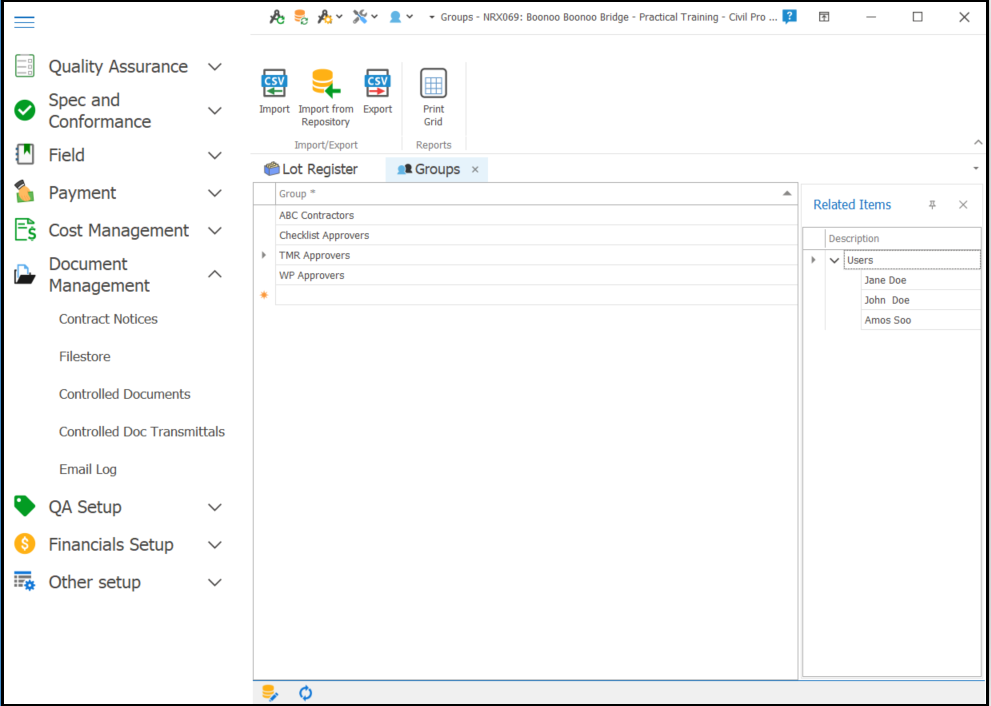
Task: Collapse the Users tree node
Action: click(835, 260)
